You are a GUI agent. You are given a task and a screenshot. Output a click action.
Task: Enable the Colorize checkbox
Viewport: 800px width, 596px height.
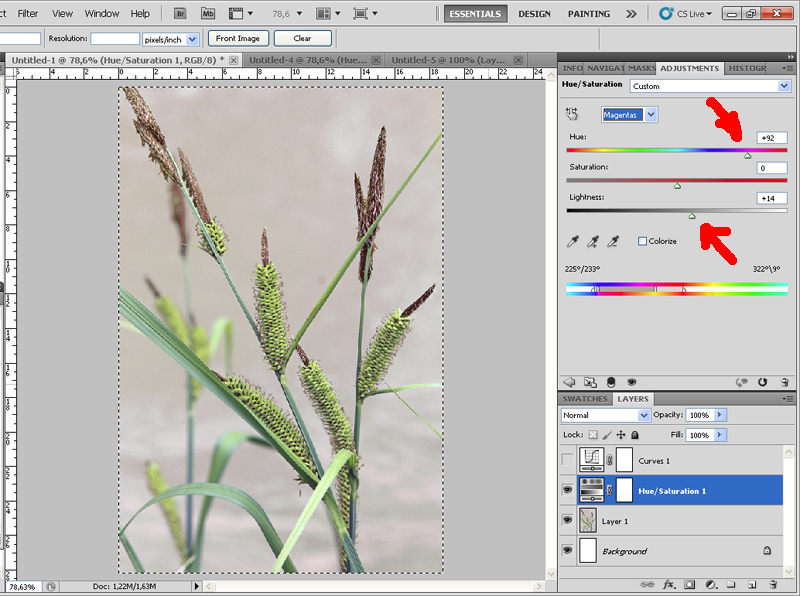642,241
